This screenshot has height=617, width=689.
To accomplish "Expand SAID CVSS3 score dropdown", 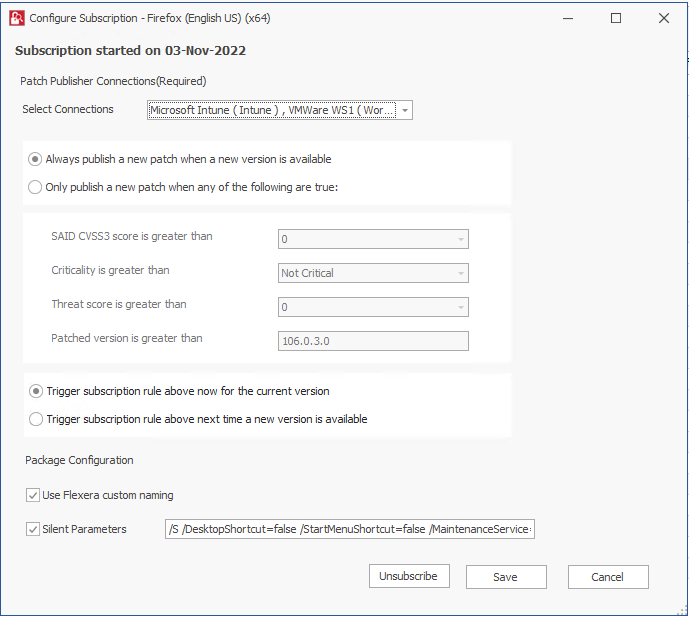I will click(461, 240).
